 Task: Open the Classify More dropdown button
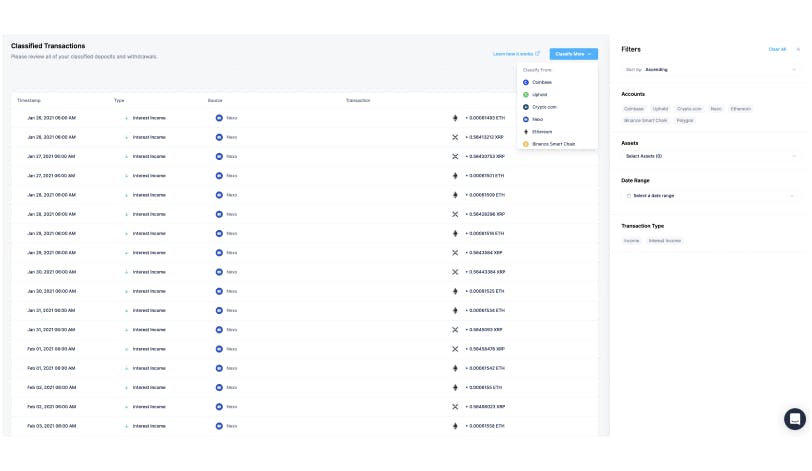tap(573, 54)
